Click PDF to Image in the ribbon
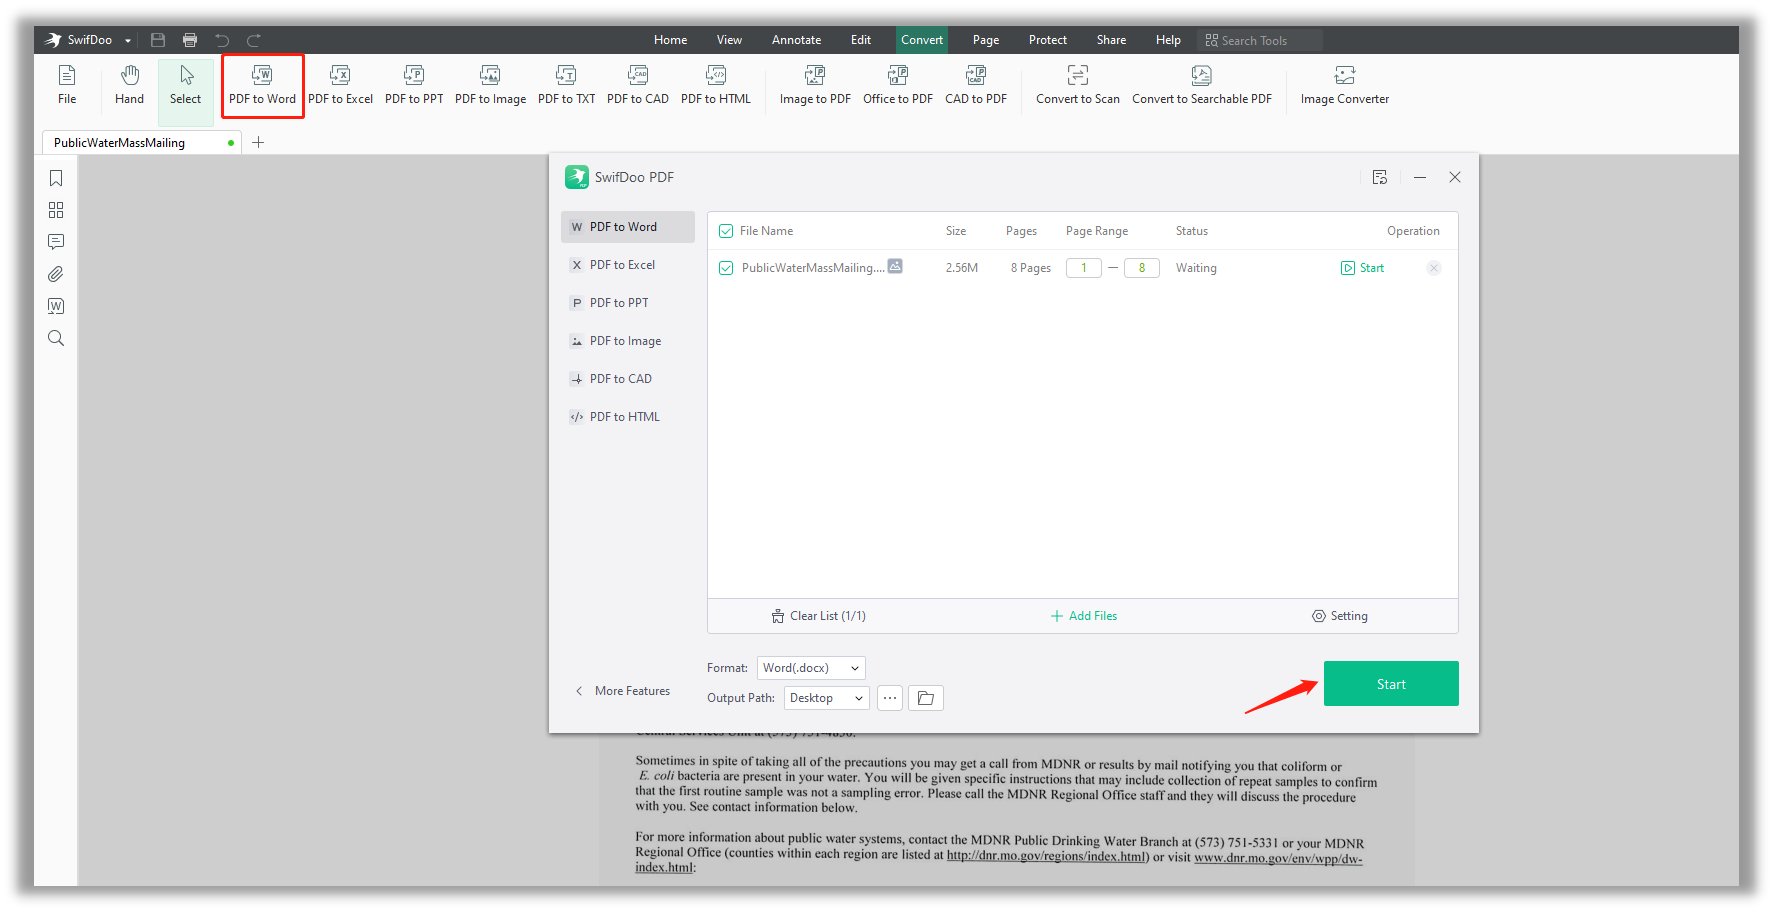 click(490, 85)
